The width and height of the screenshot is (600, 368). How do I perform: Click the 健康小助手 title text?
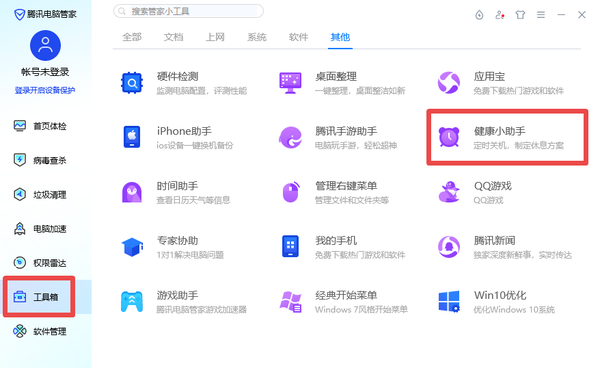499,131
